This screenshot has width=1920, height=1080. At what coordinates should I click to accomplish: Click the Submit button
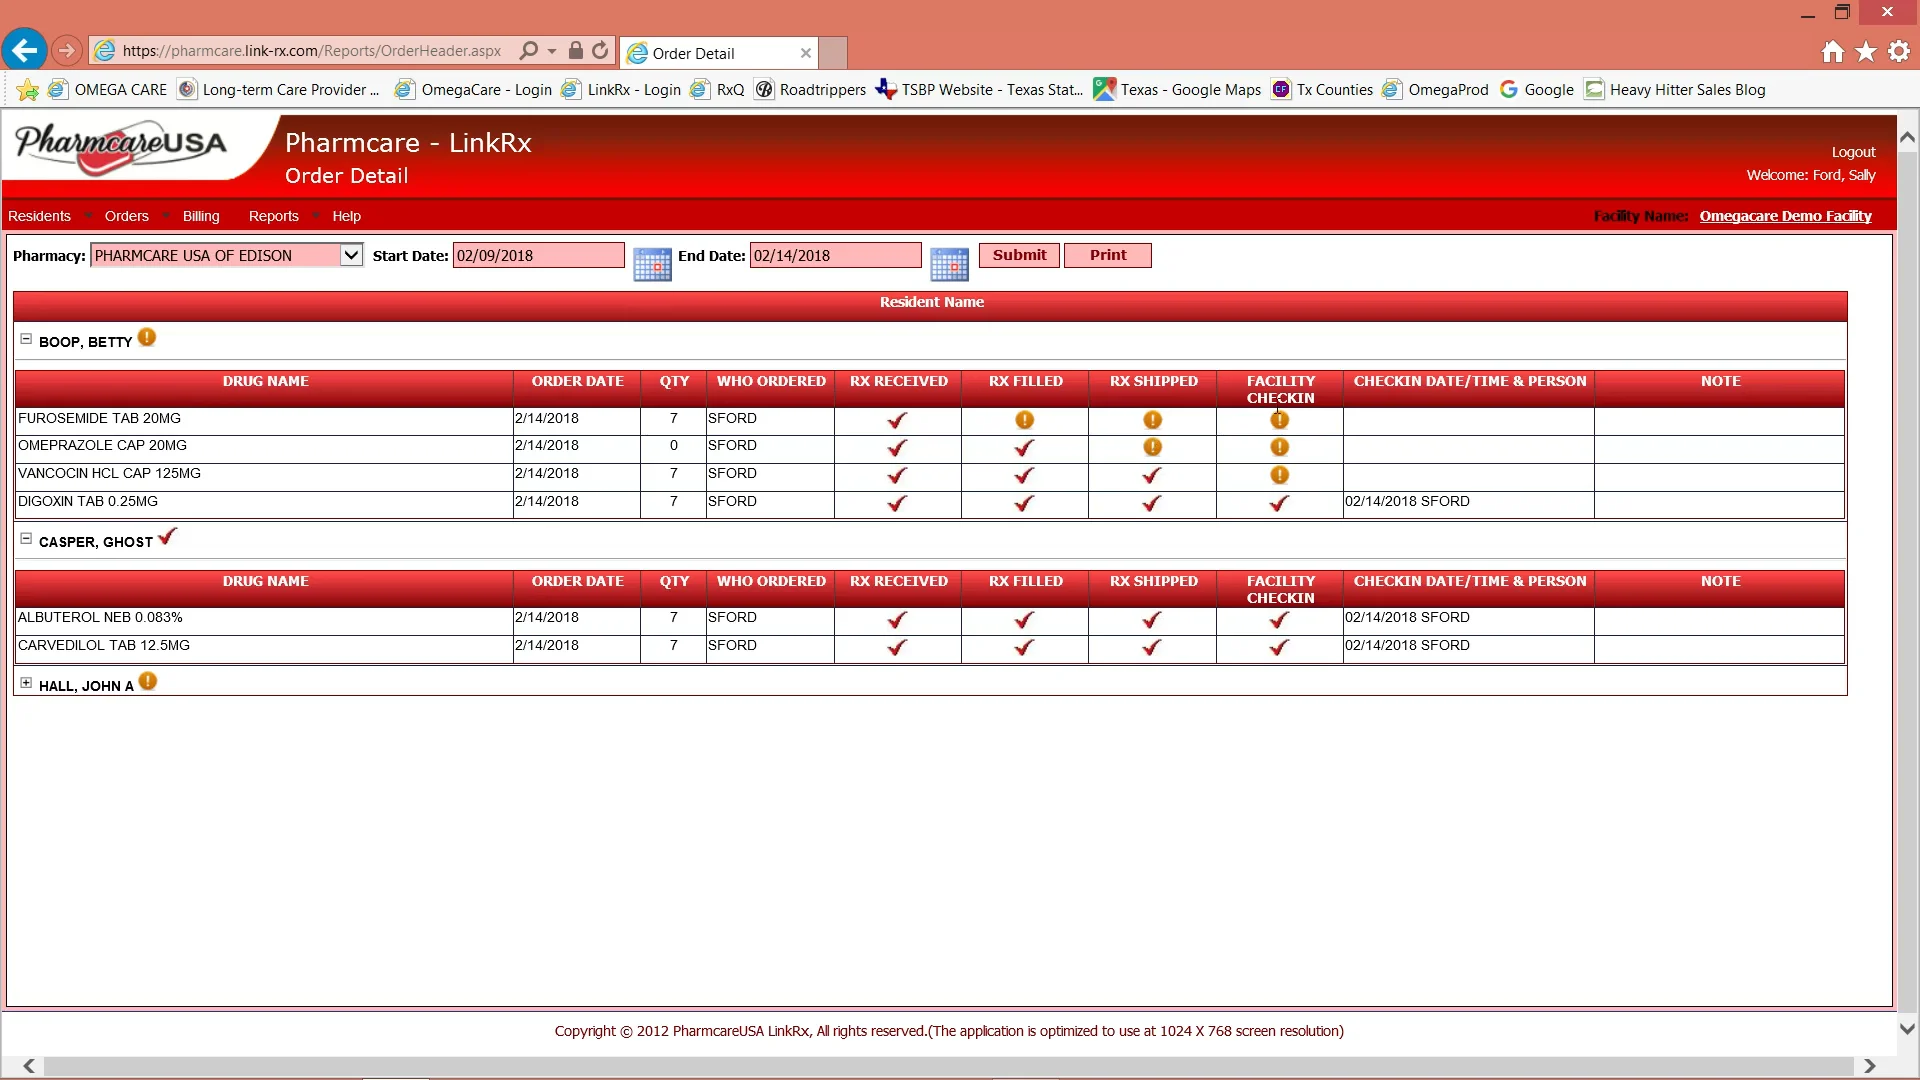coord(1019,255)
